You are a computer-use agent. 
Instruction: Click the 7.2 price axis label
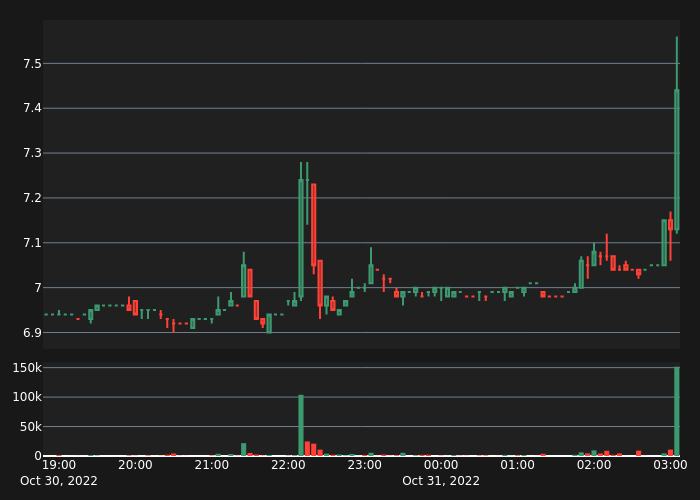[32, 198]
